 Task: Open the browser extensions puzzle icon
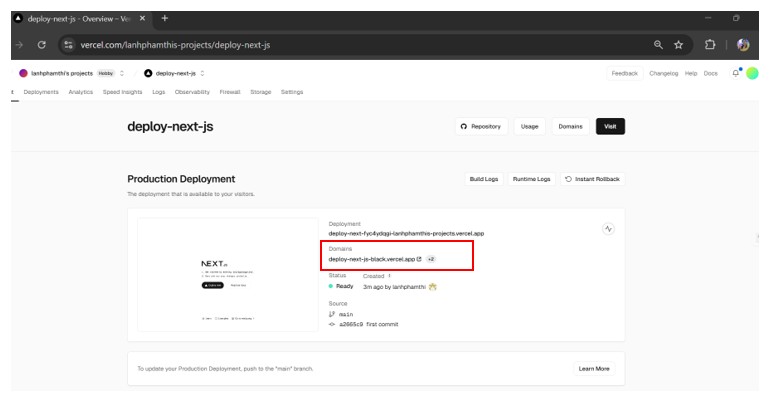point(710,45)
